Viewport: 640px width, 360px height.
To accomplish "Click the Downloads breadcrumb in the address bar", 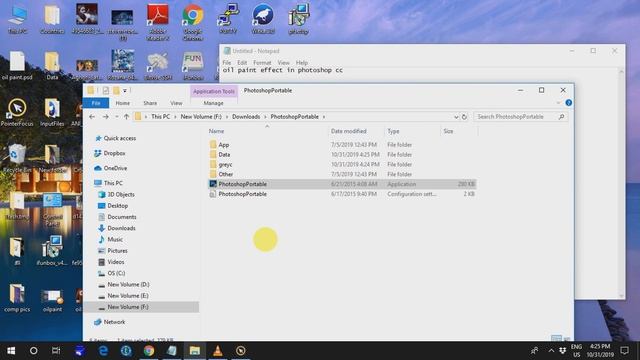I will pyautogui.click(x=246, y=117).
